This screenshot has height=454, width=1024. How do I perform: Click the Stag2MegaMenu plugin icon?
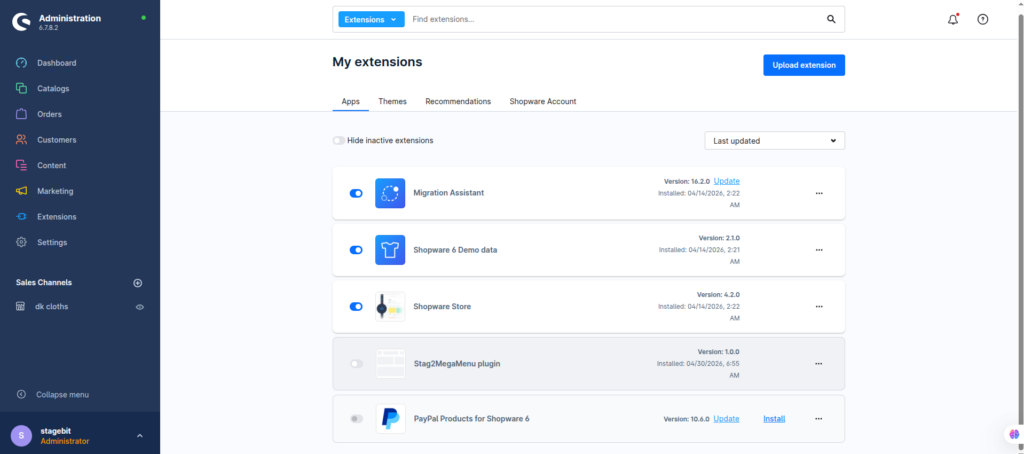[390, 363]
